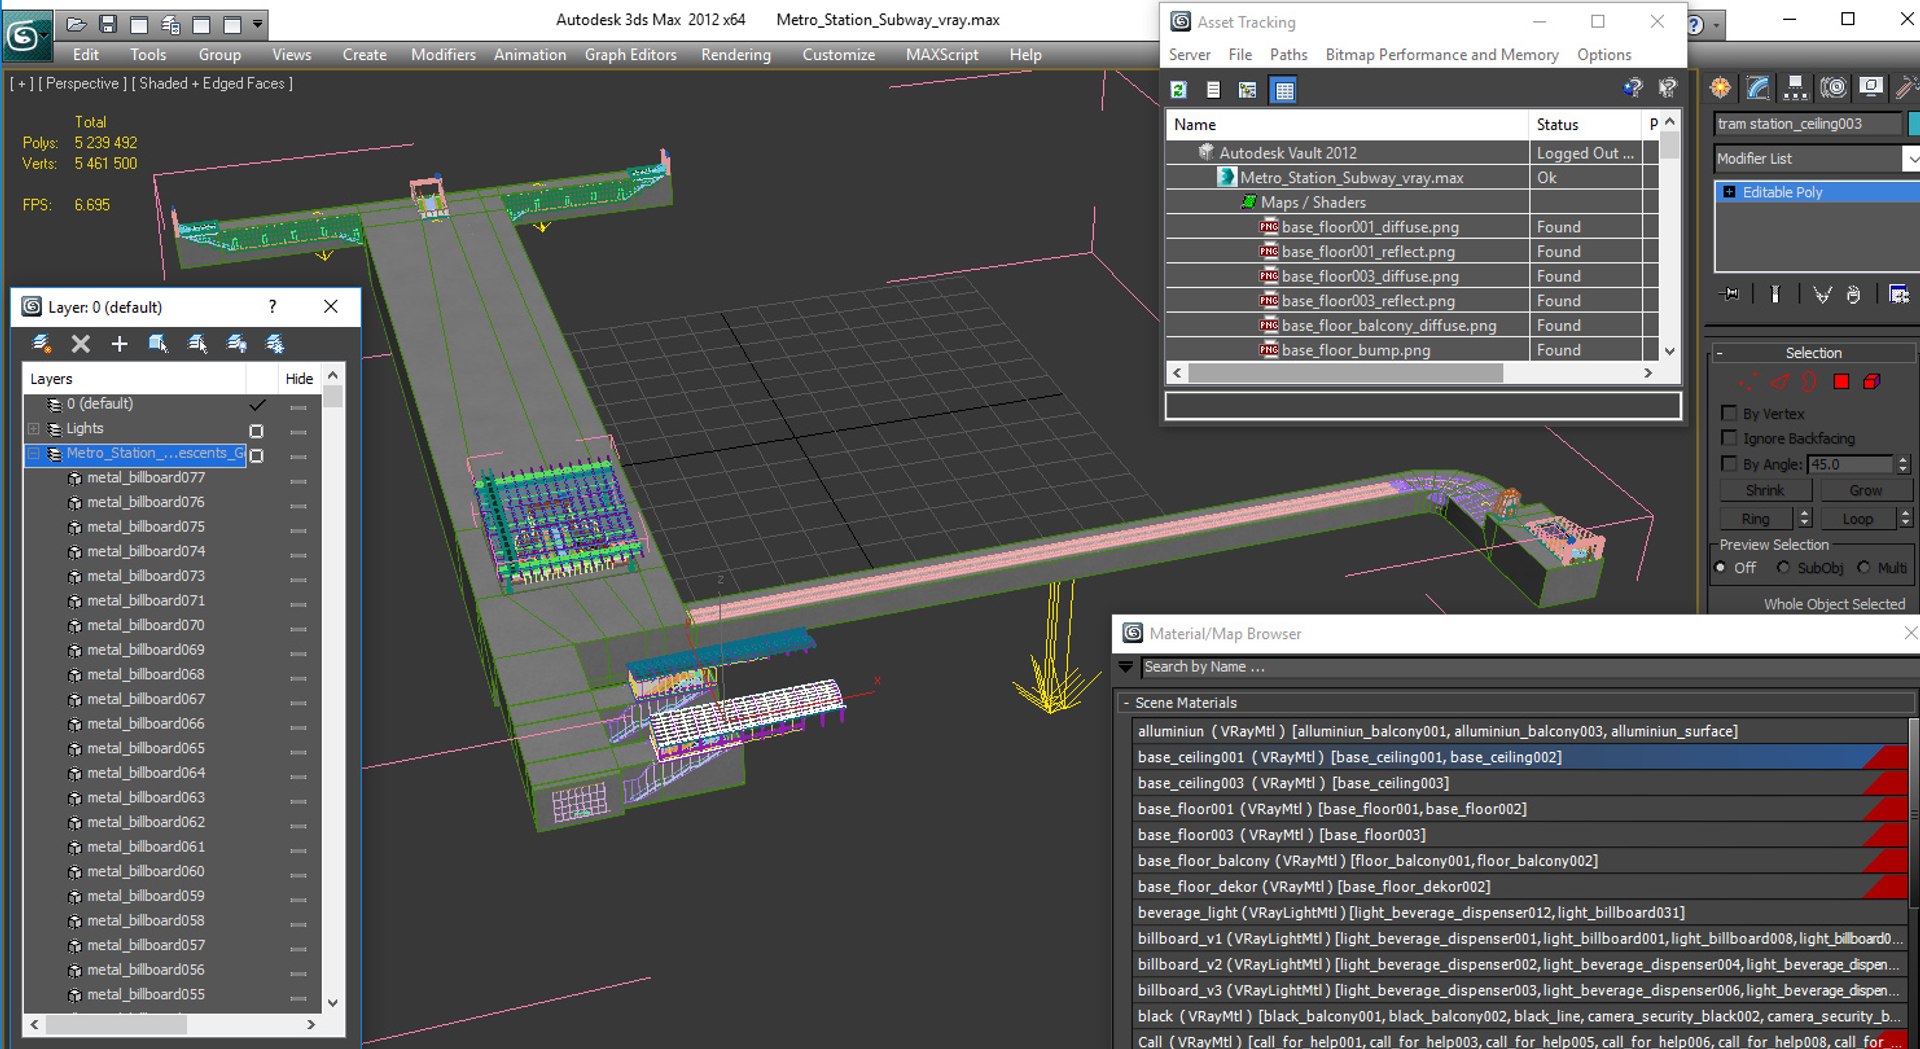1920x1049 pixels.
Task: Collapse the Metro_Station layer tree node
Action: [34, 454]
